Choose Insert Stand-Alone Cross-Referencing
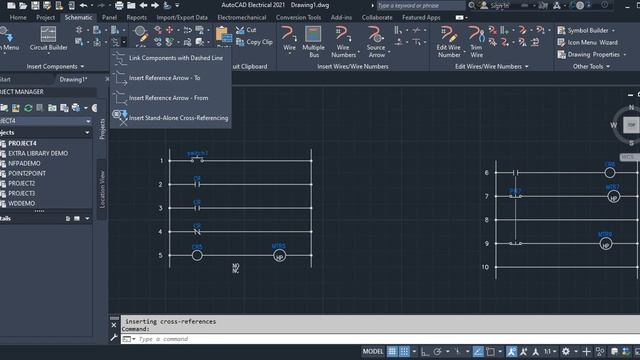The height and width of the screenshot is (360, 640). pyautogui.click(x=171, y=118)
